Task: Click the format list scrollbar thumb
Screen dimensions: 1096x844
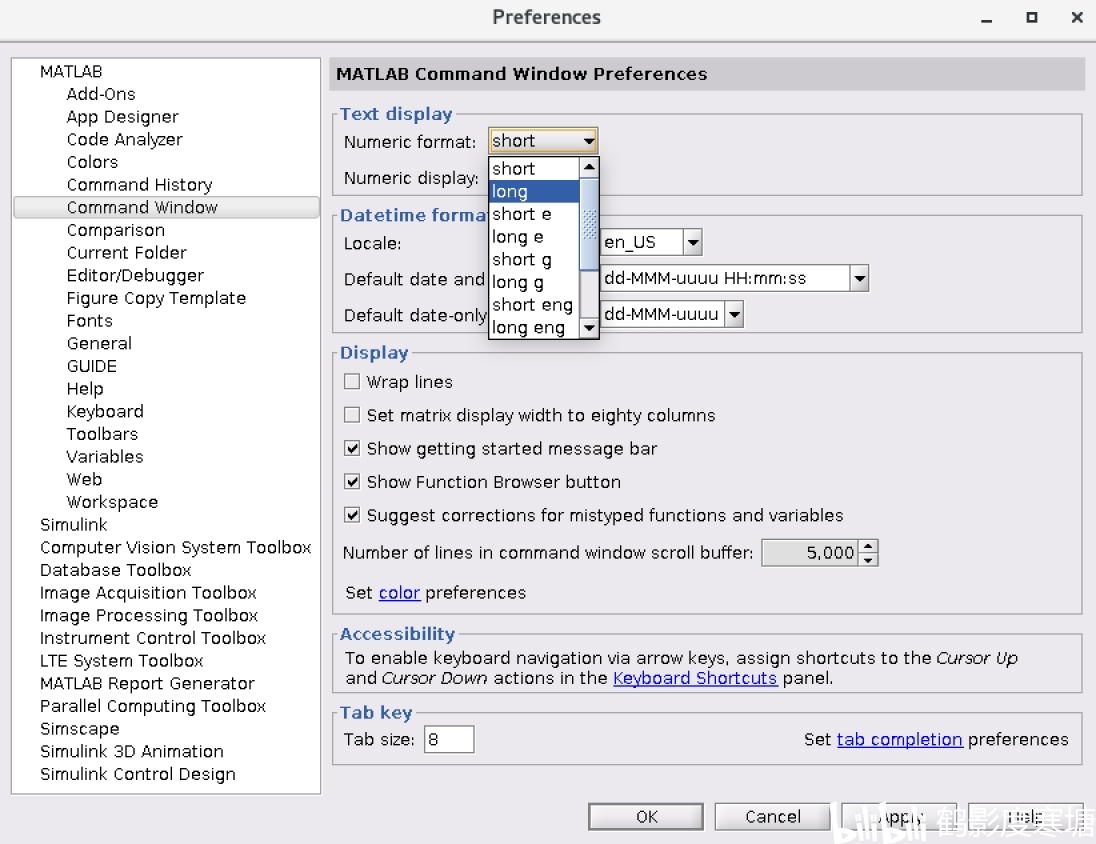Action: pos(589,224)
